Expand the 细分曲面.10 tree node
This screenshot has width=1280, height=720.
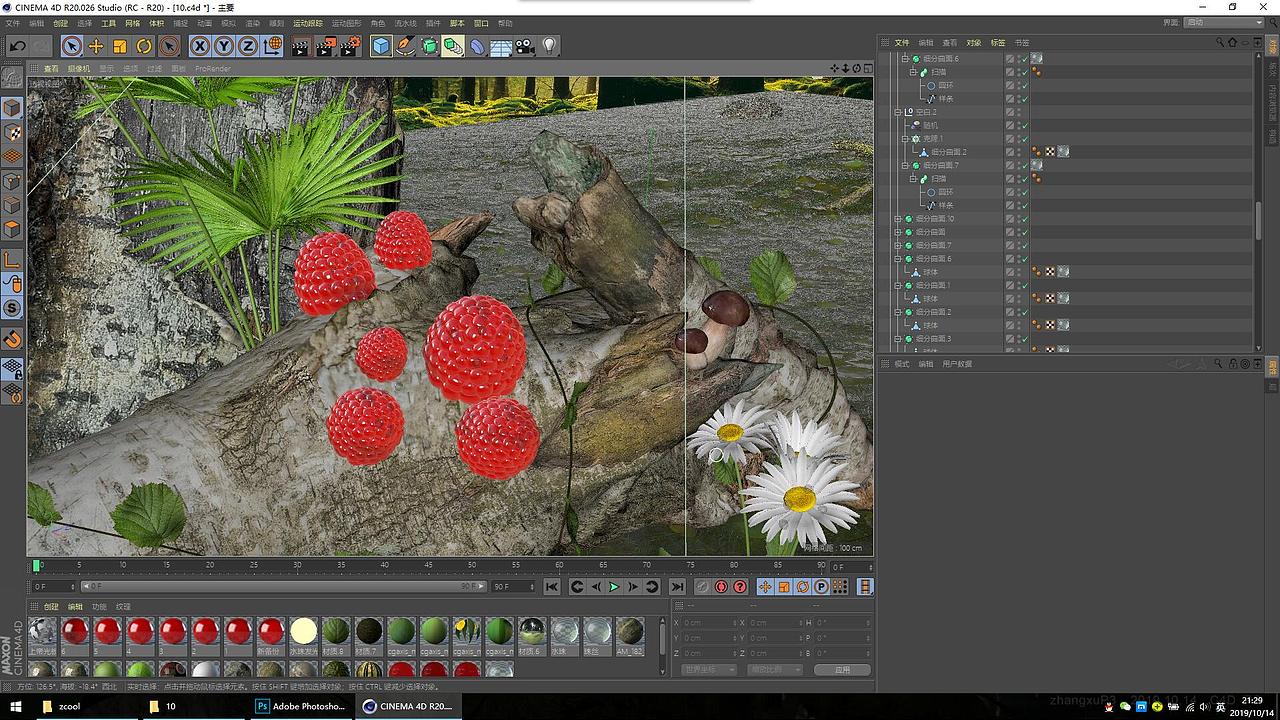click(898, 219)
